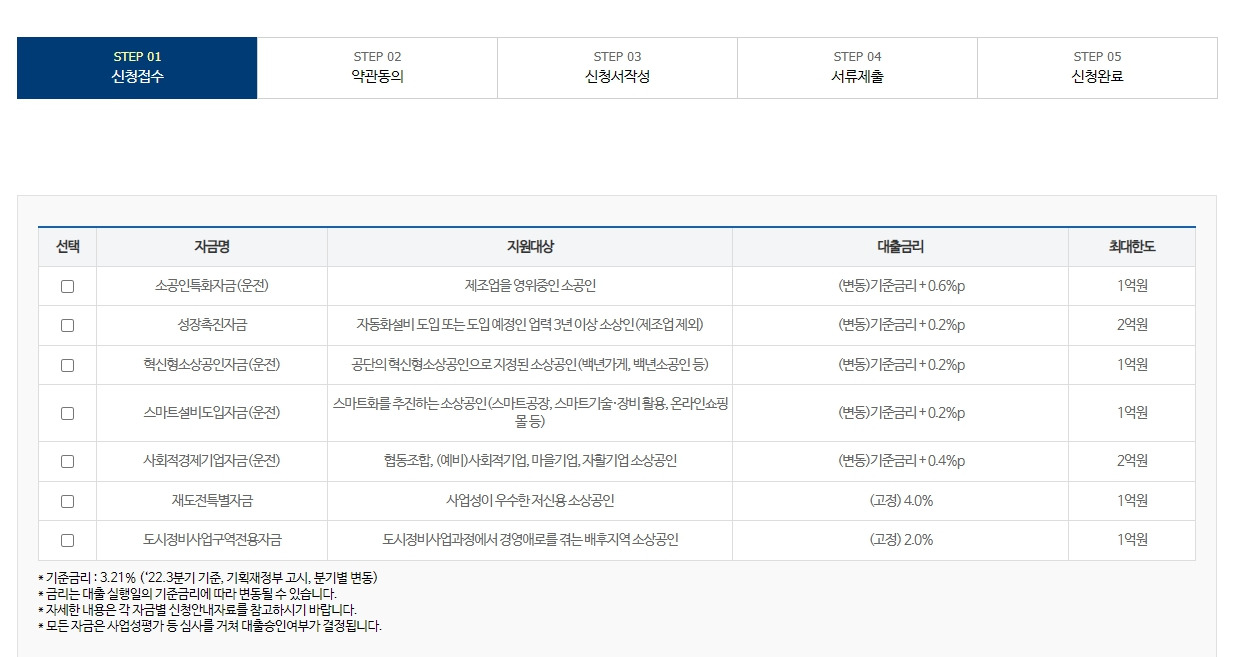The width and height of the screenshot is (1236, 657).
Task: Click the 대출금리 column header
Action: tap(900, 247)
